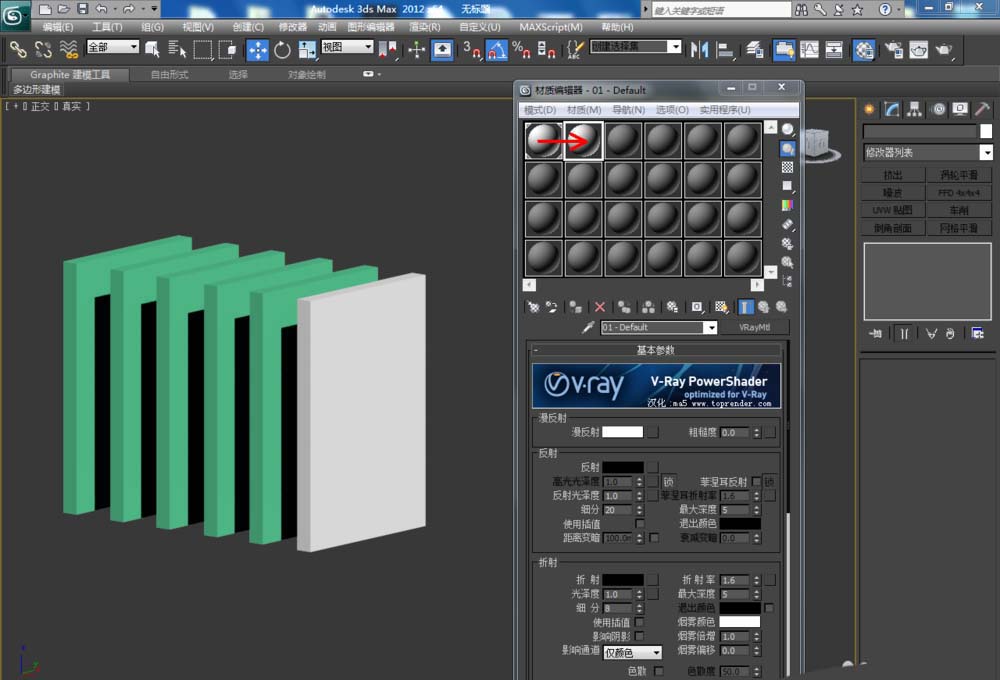The height and width of the screenshot is (680, 1000).
Task: Click the Link objects chain icon
Action: point(18,49)
